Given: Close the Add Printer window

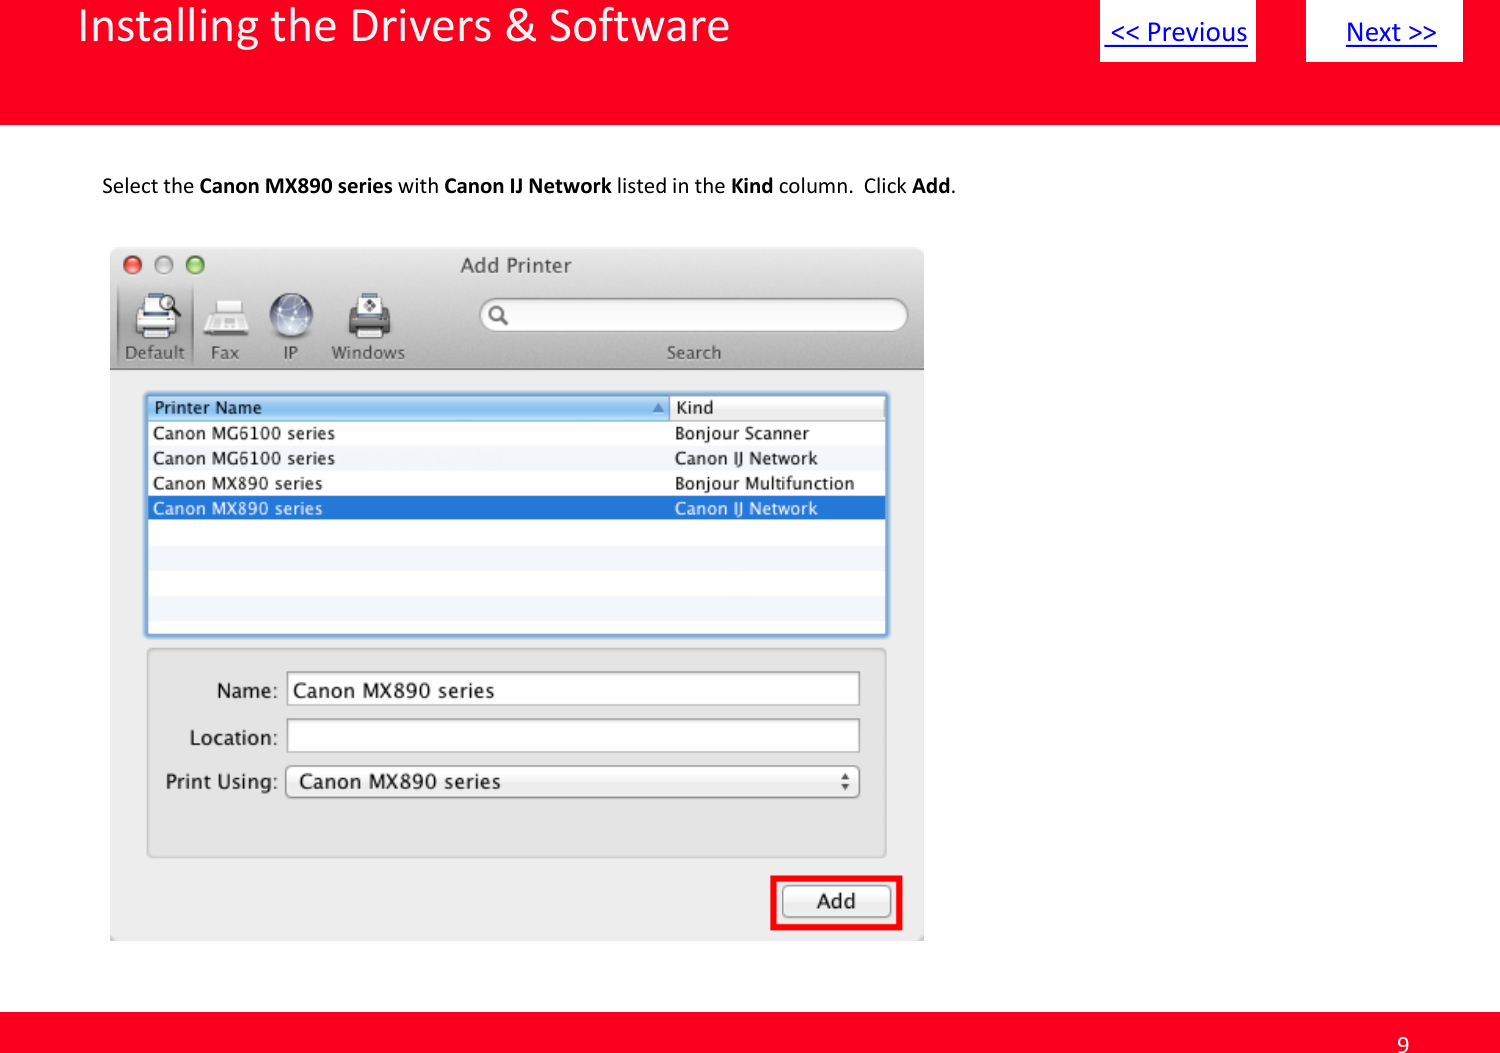Looking at the screenshot, I should click(x=132, y=265).
